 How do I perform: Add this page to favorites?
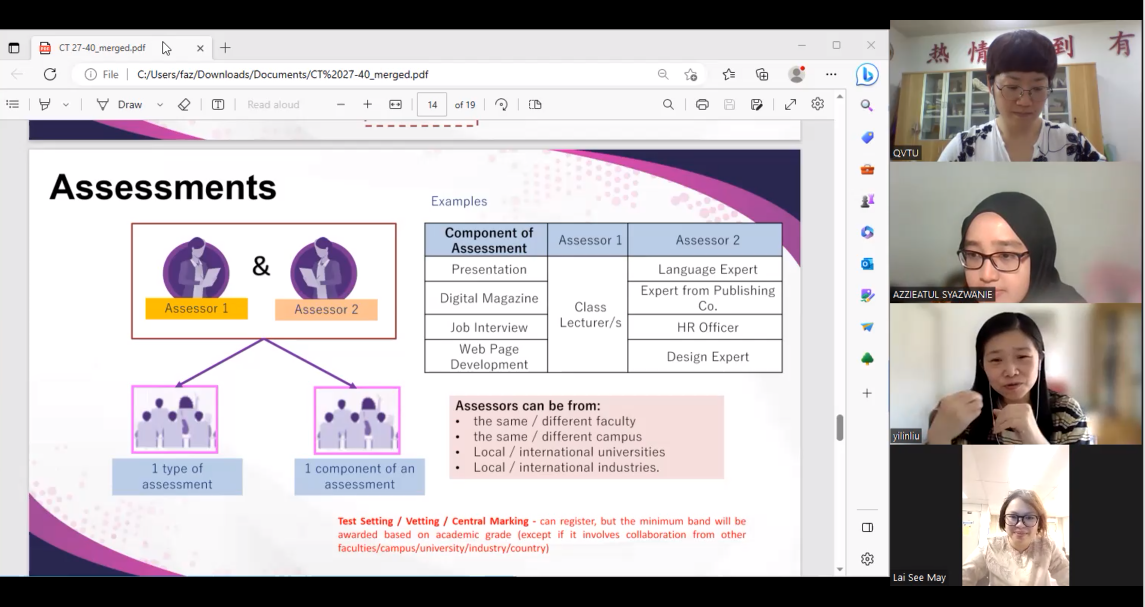[691, 75]
